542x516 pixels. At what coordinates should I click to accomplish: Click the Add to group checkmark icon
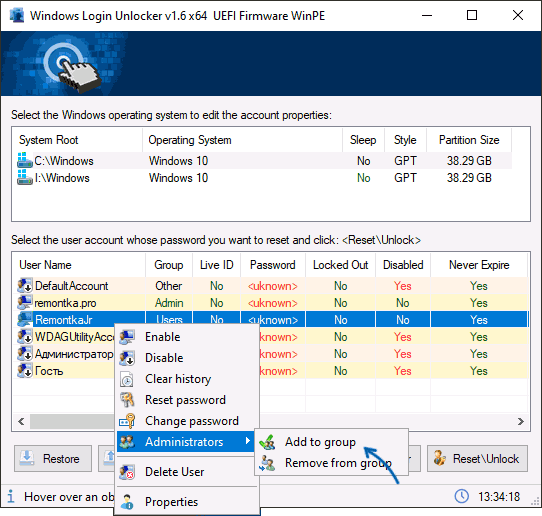(267, 442)
